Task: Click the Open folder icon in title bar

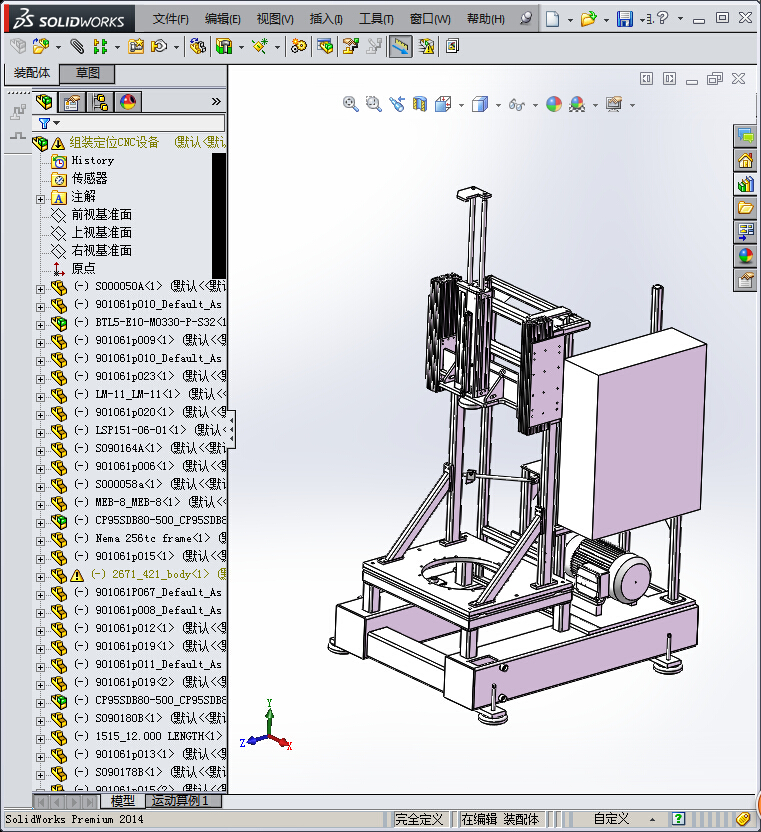Action: pyautogui.click(x=588, y=19)
